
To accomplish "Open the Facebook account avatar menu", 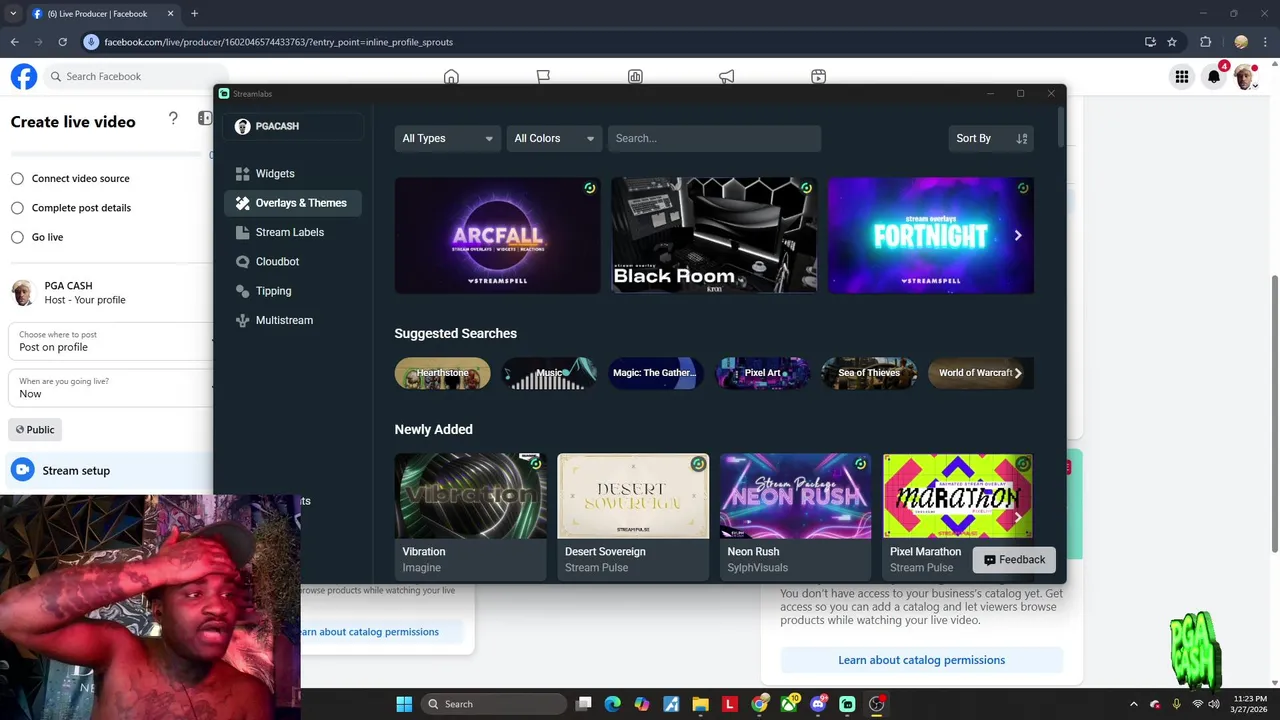I will [1245, 77].
